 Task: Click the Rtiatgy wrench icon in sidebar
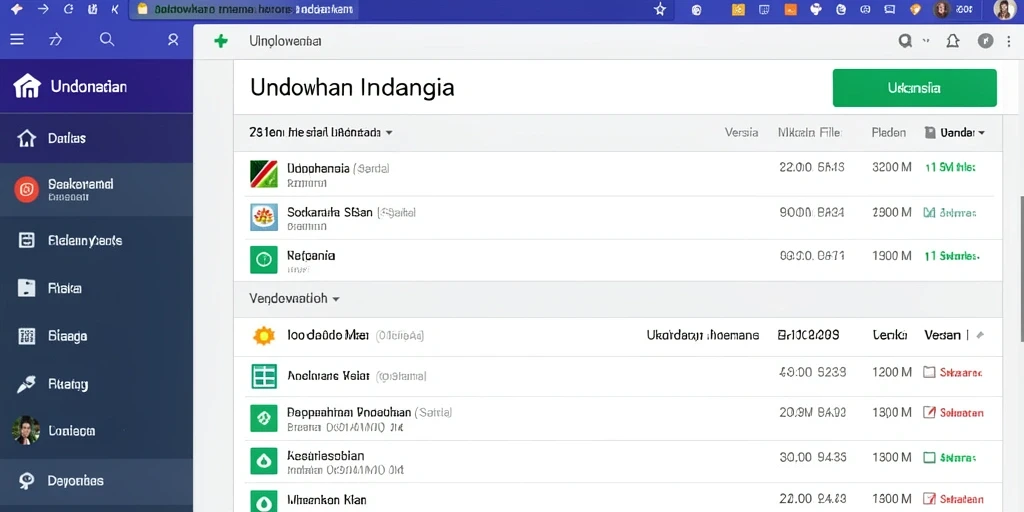tap(26, 384)
